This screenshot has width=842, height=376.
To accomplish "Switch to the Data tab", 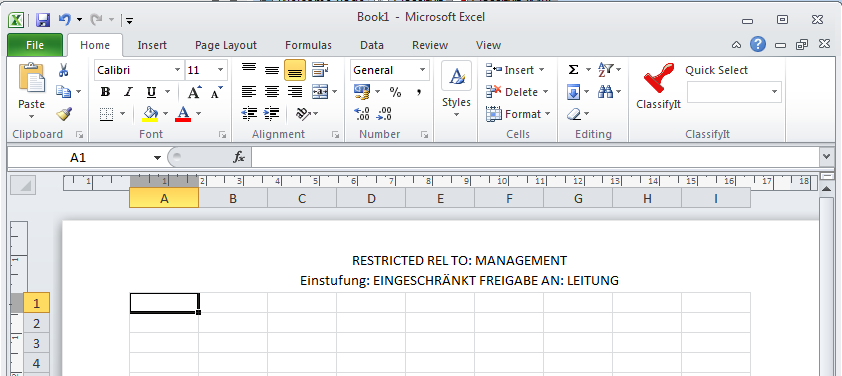I will click(372, 45).
